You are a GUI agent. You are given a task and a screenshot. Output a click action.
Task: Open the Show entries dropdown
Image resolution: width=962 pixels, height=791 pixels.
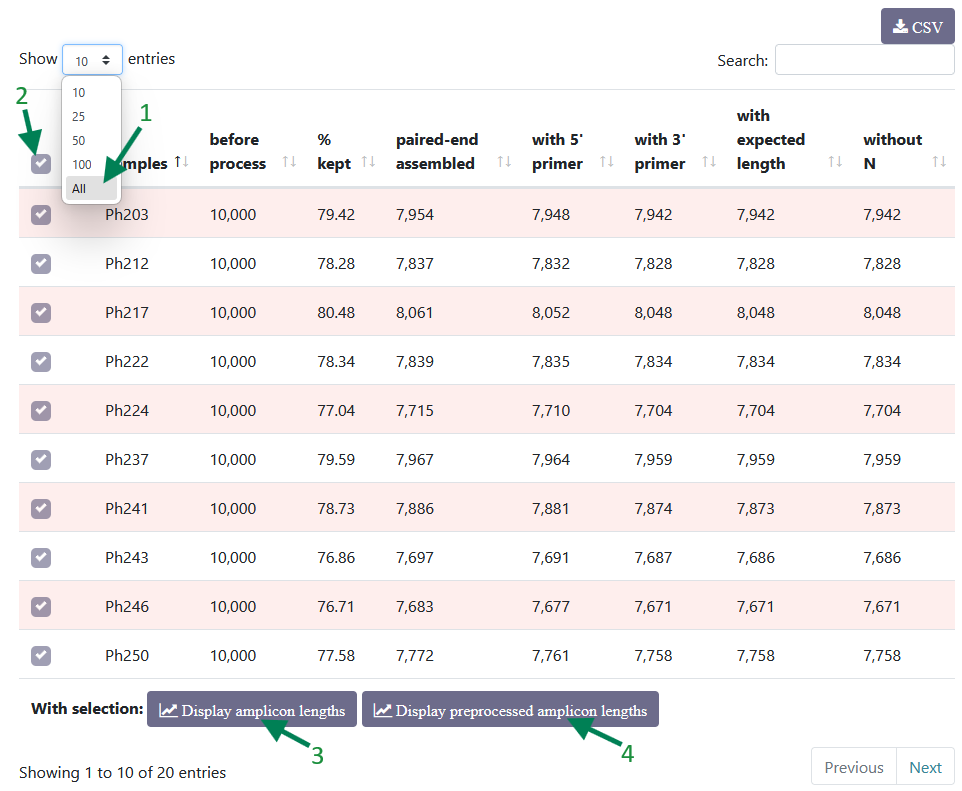[x=92, y=60]
